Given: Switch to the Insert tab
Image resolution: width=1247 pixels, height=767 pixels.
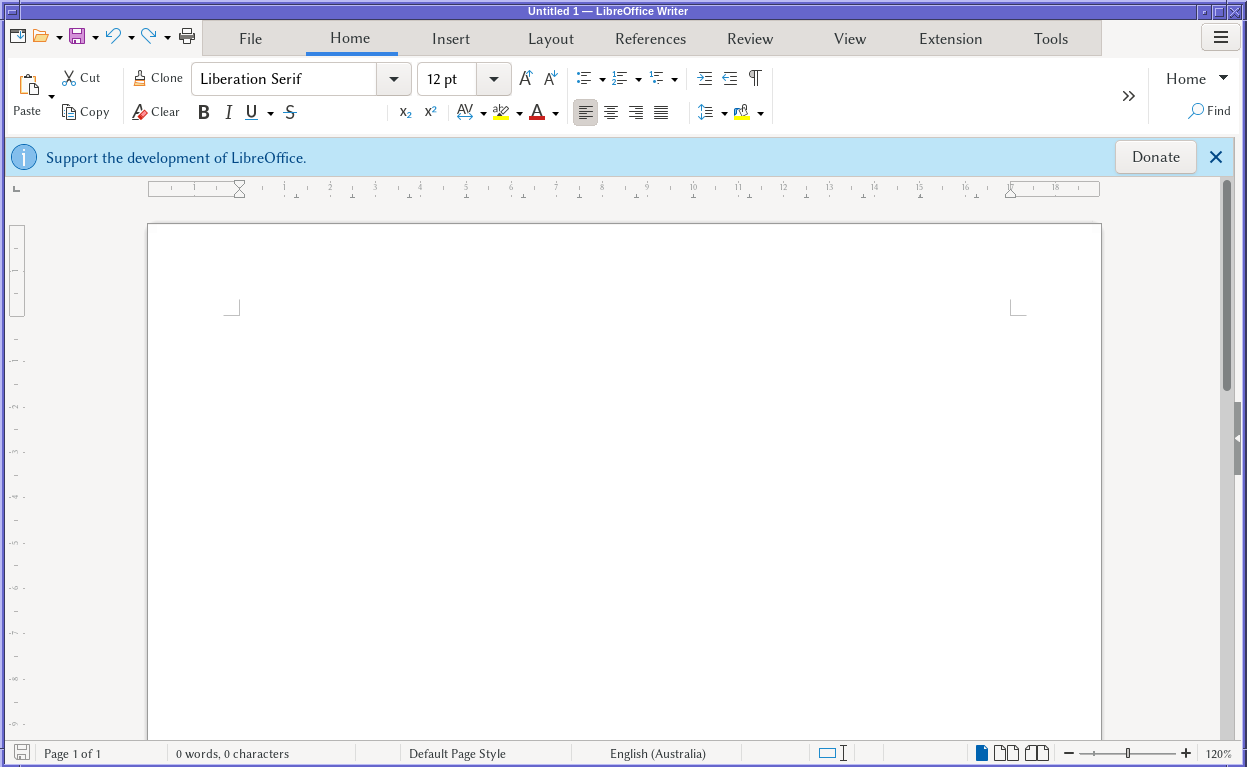Looking at the screenshot, I should tap(451, 39).
